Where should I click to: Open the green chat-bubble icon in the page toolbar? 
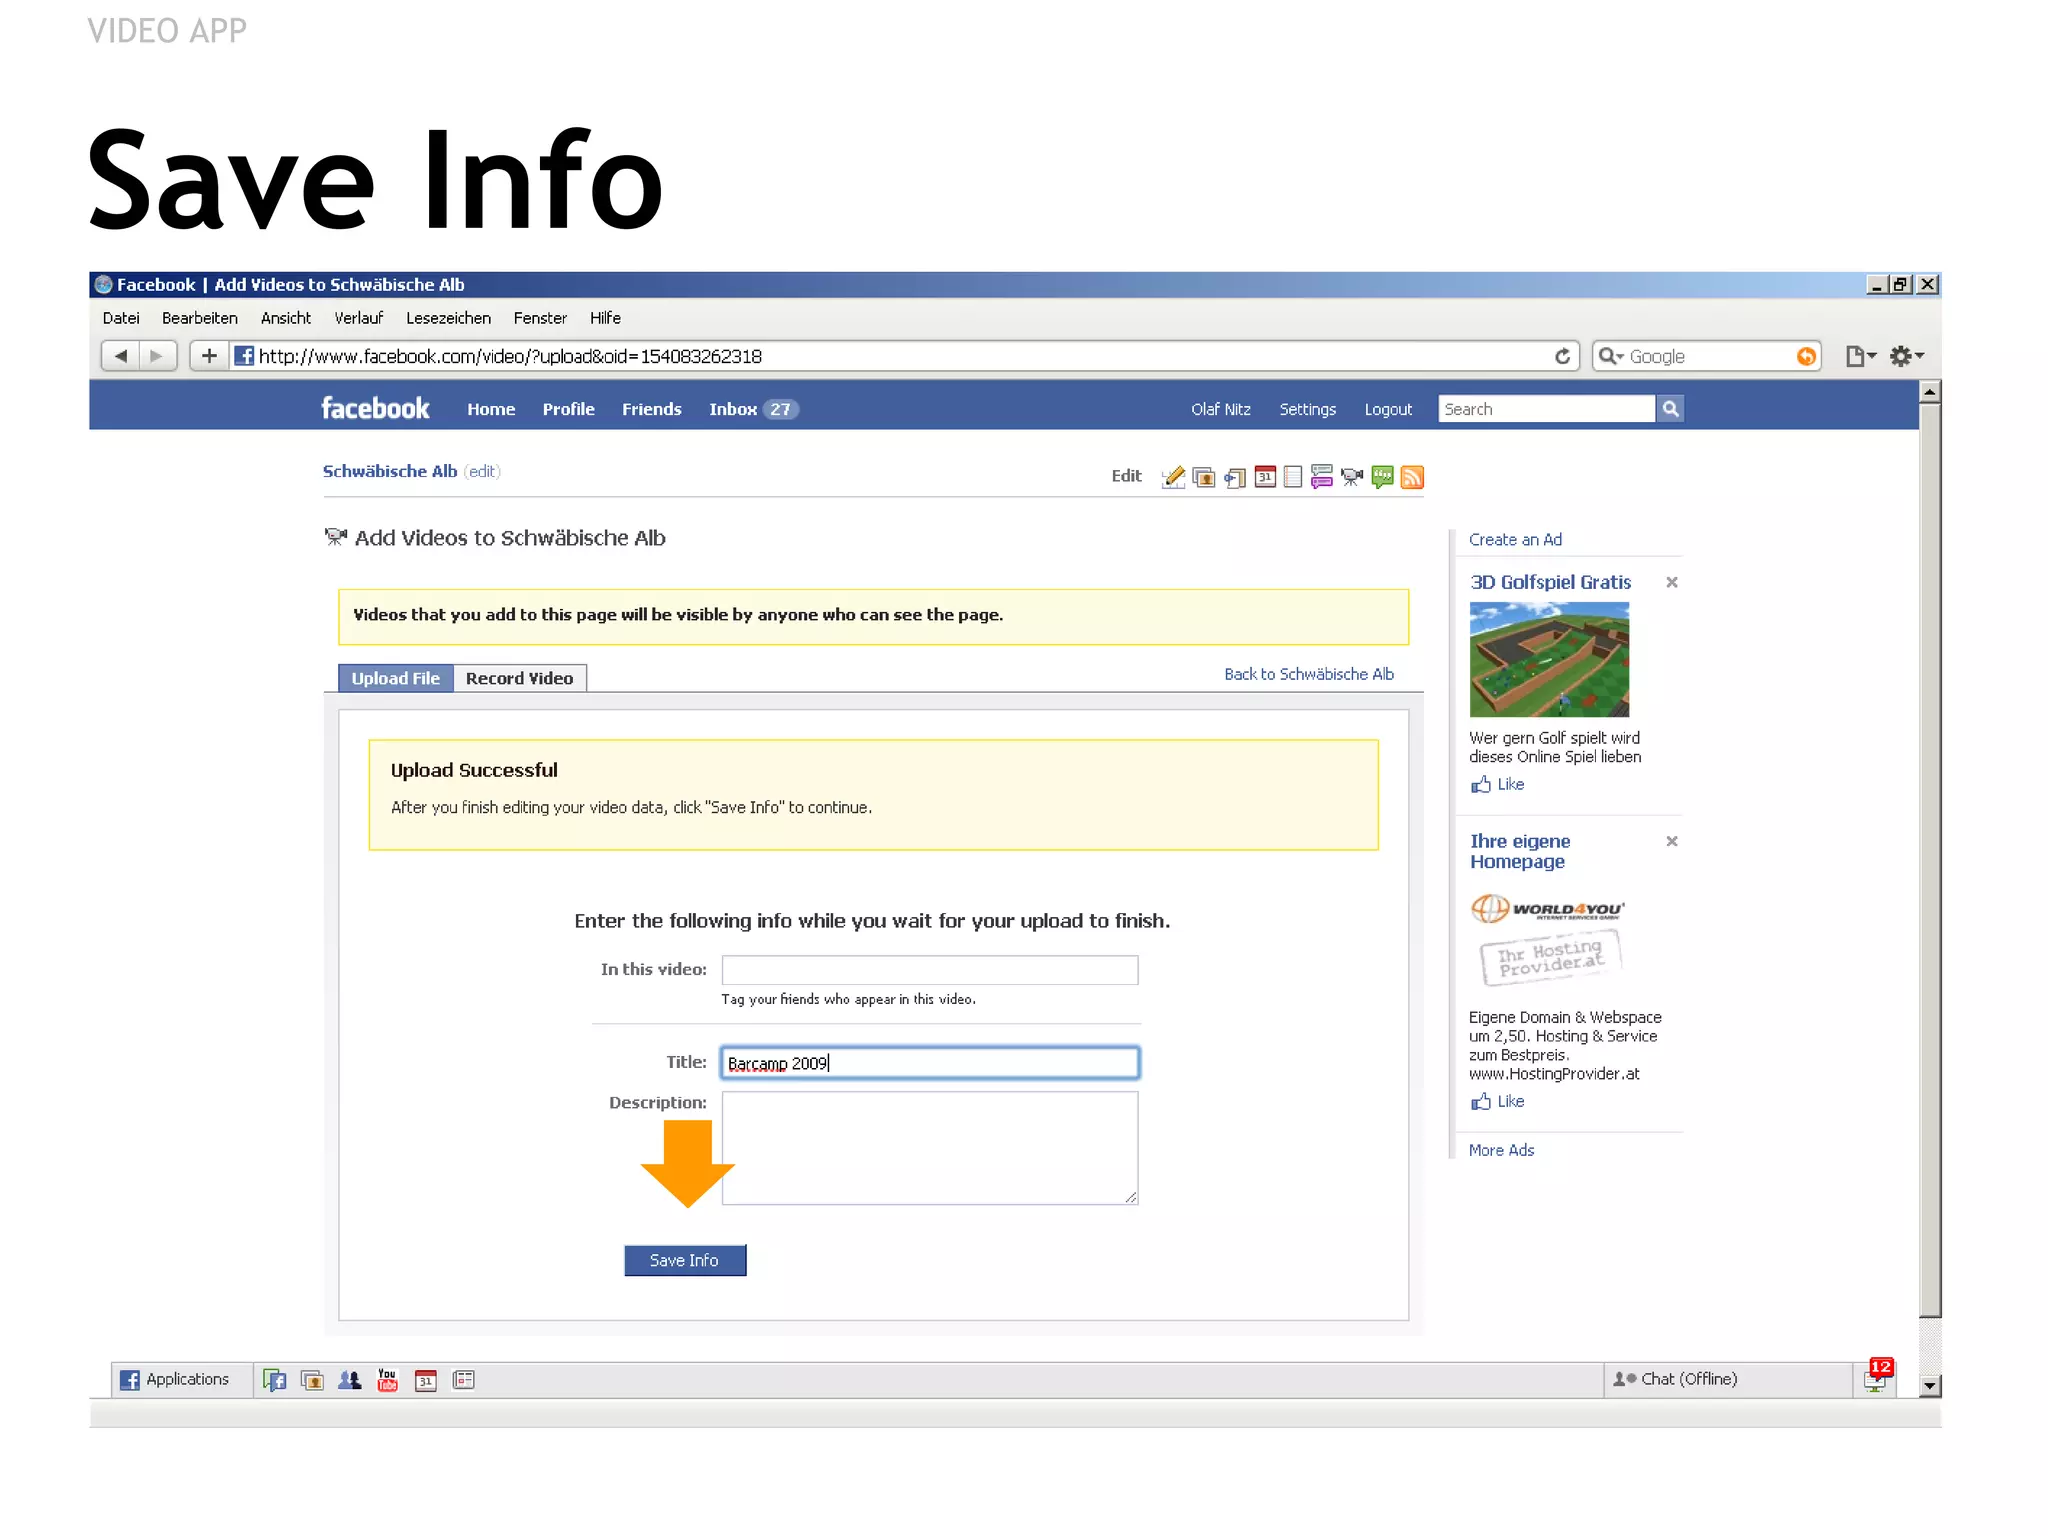(x=1383, y=477)
